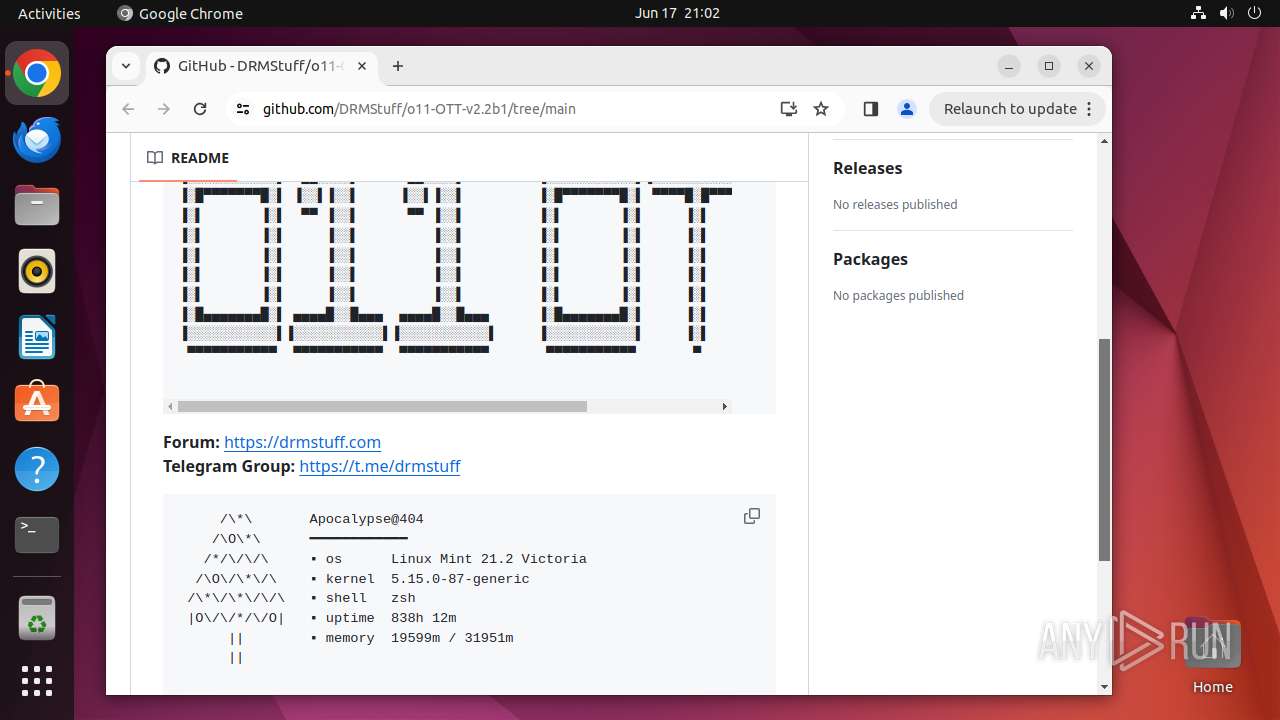This screenshot has height=720, width=1280.
Task: Open the power menu in top bar
Action: point(1254,13)
